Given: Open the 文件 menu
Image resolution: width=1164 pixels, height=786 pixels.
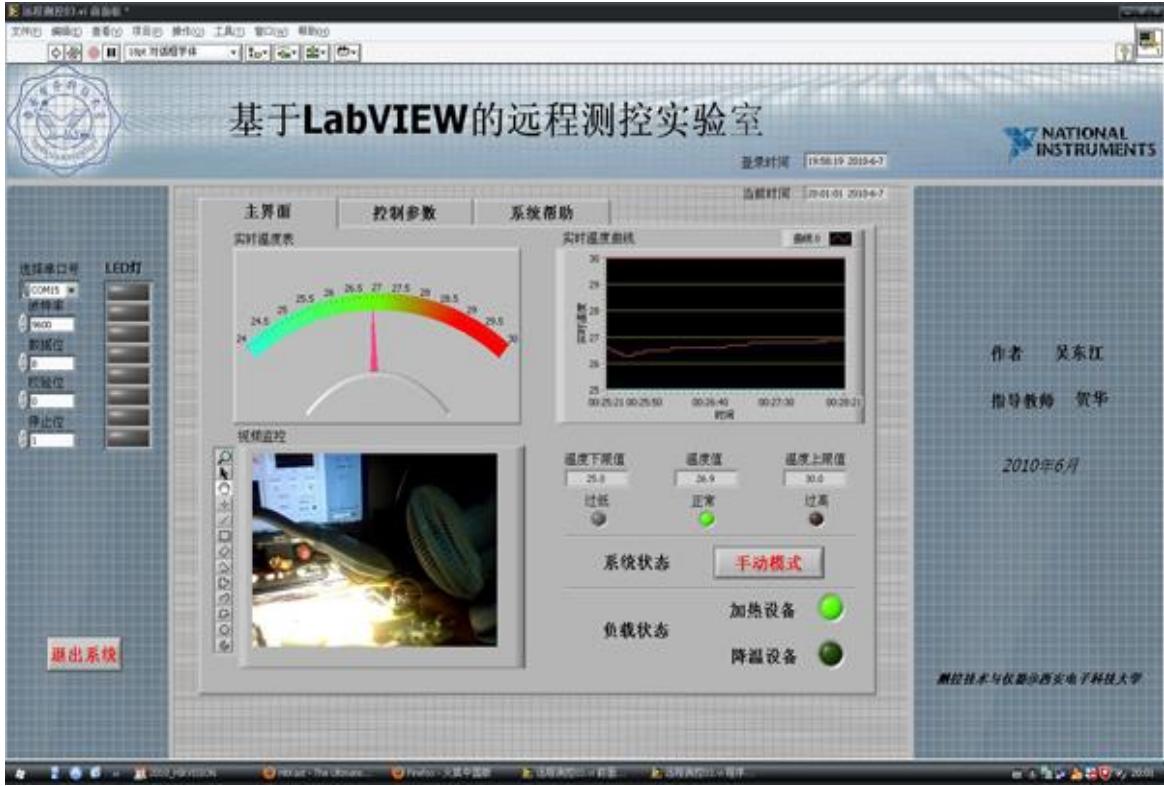Looking at the screenshot, I should pos(22,32).
